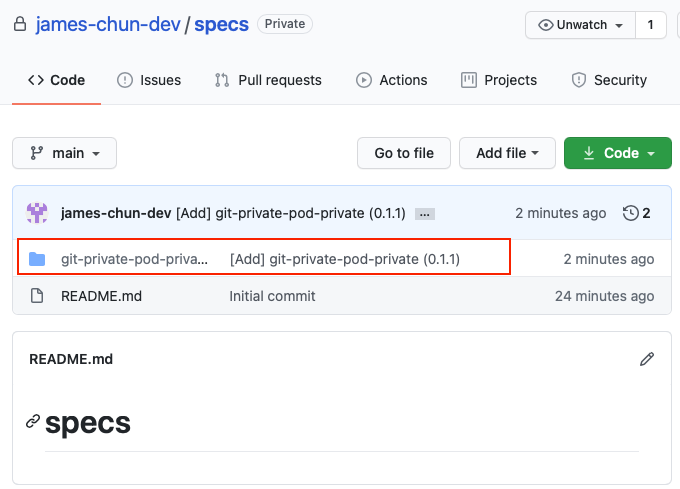The height and width of the screenshot is (489, 680).
Task: Click the lock icon beside repository name
Action: pos(20,24)
